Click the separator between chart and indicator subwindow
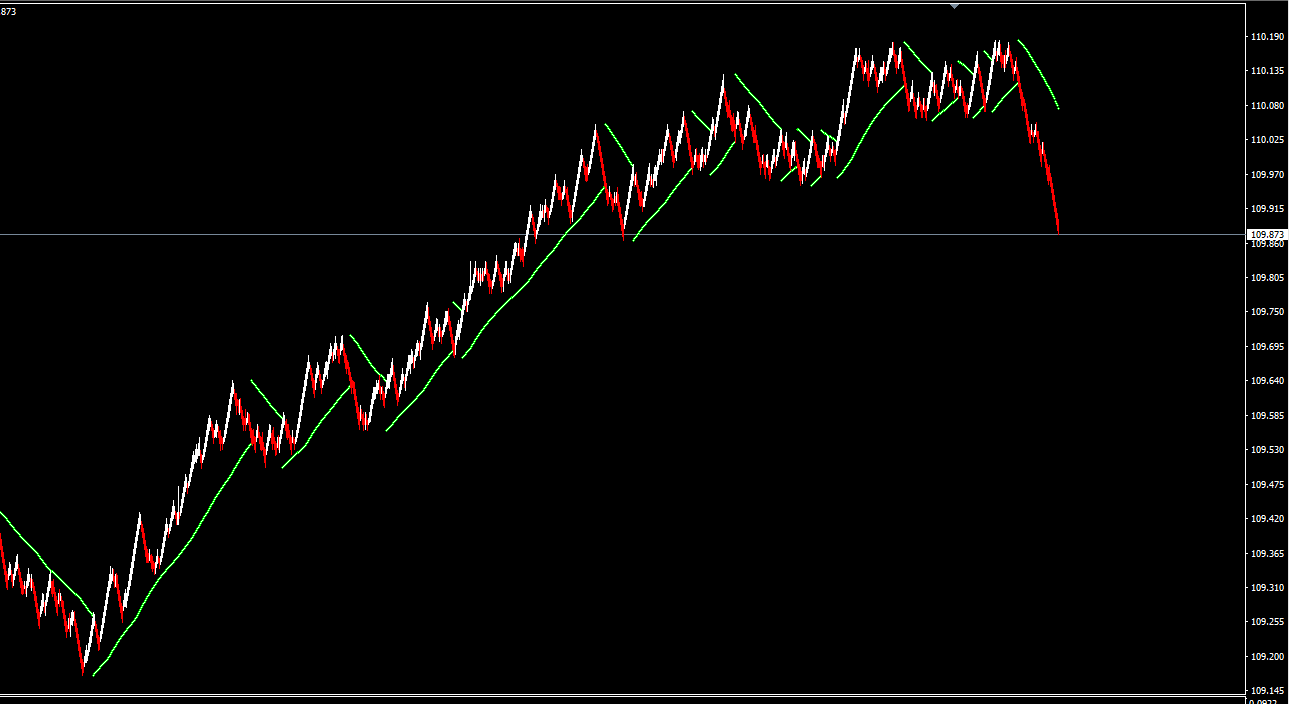Image resolution: width=1289 pixels, height=704 pixels. click(622, 695)
